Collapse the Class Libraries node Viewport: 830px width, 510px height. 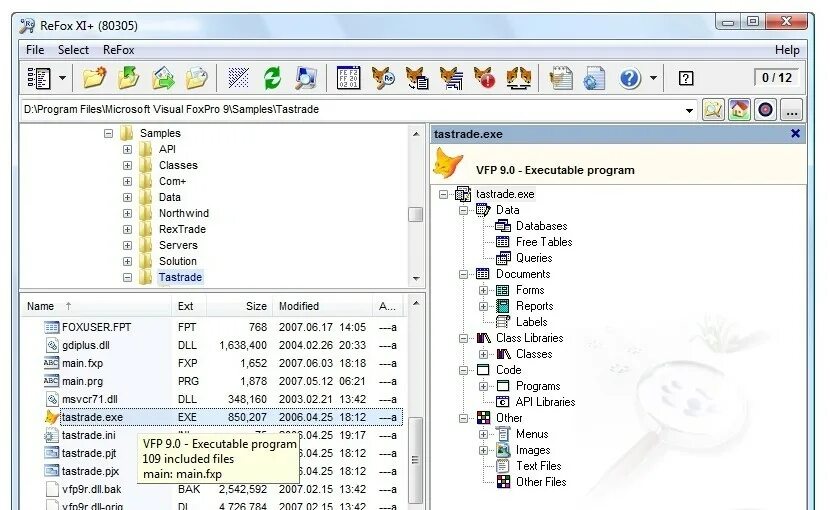[463, 338]
